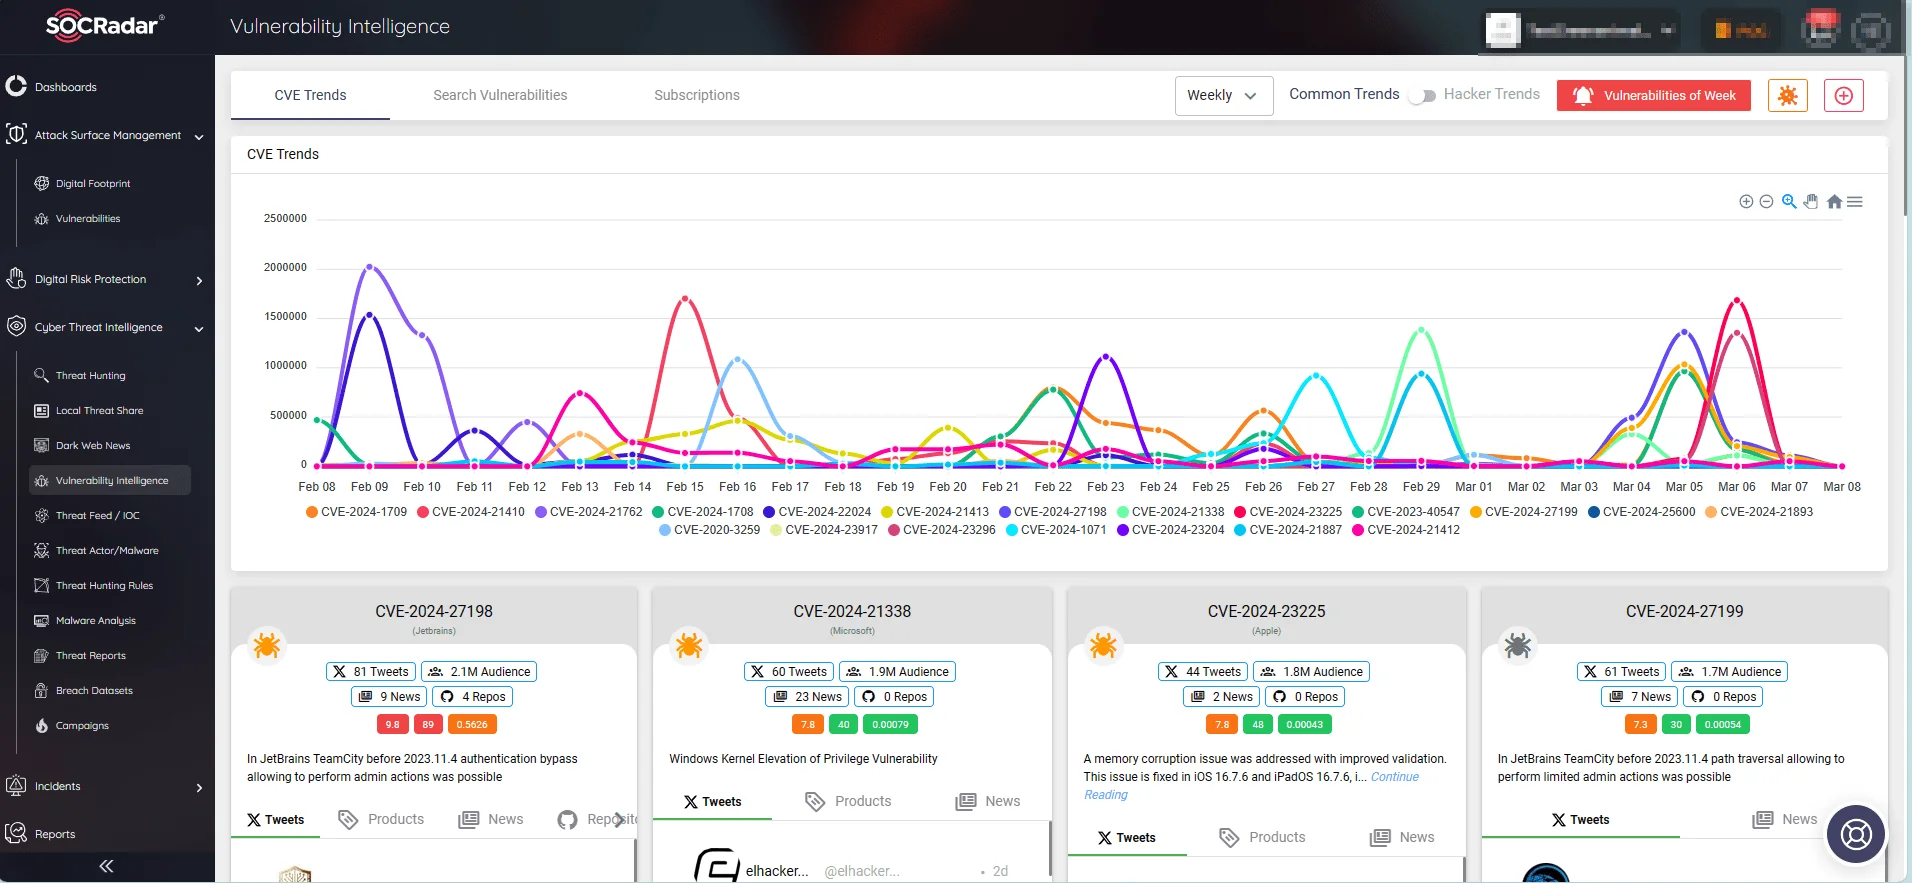Click 23 News badge
Screen dimensions: 1912x883
(x=808, y=697)
